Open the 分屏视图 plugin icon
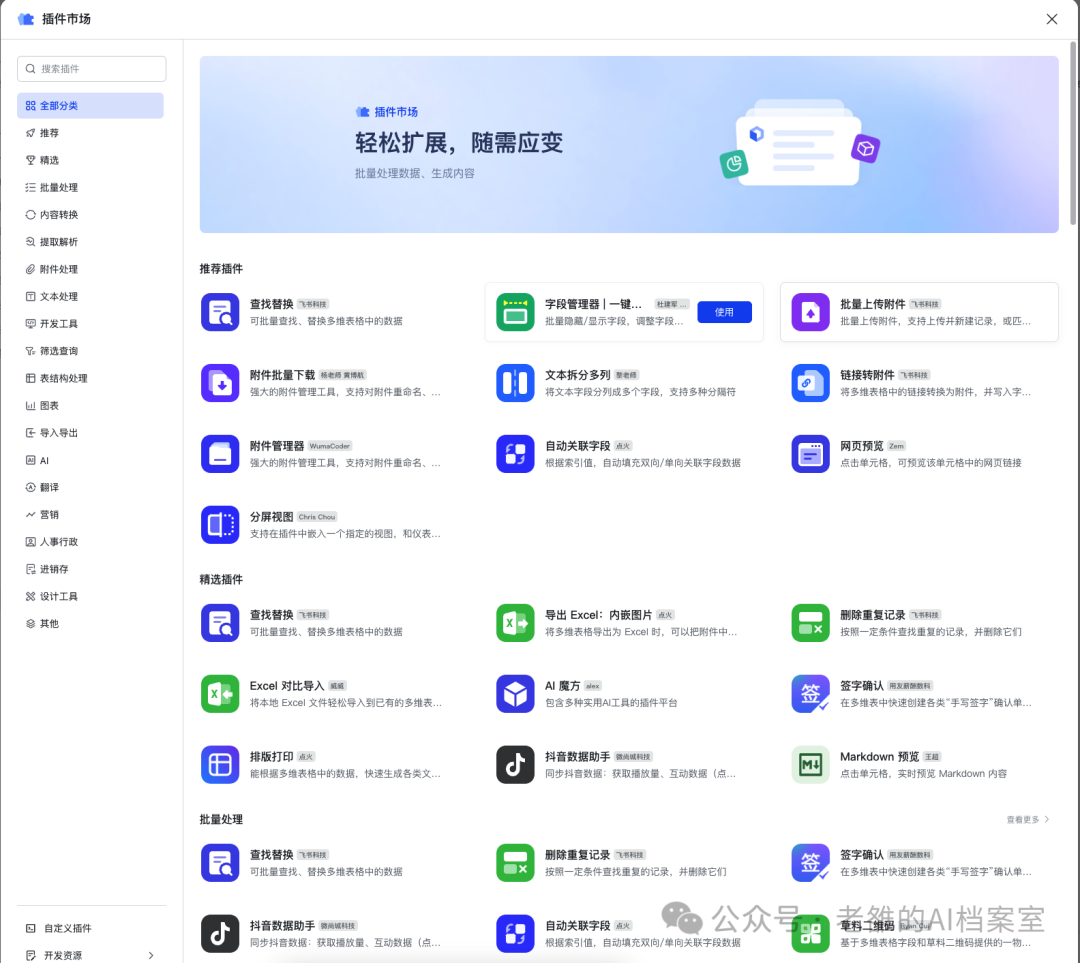 [220, 525]
